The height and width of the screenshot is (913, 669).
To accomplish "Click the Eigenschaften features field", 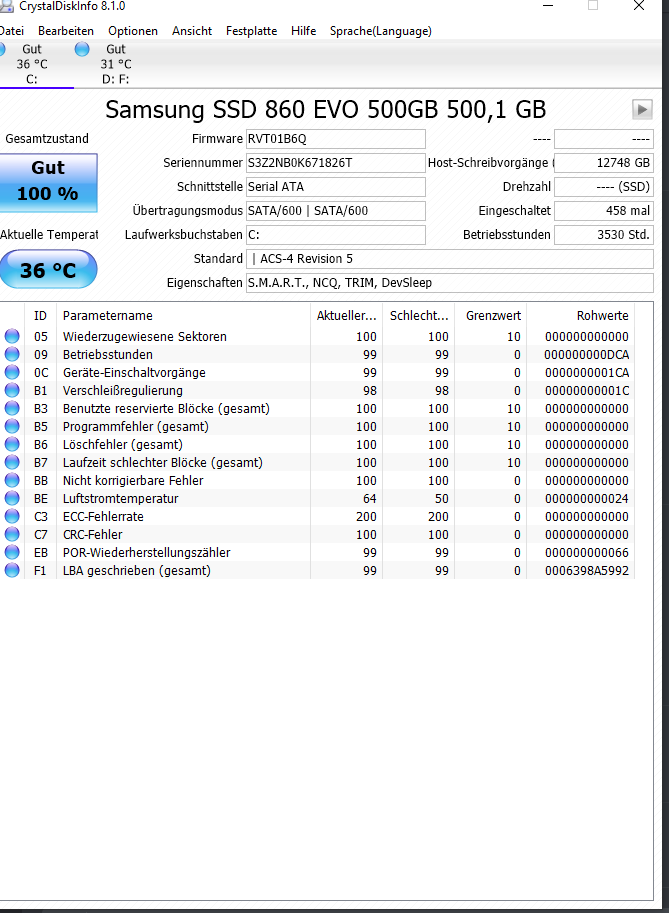I will tap(449, 282).
